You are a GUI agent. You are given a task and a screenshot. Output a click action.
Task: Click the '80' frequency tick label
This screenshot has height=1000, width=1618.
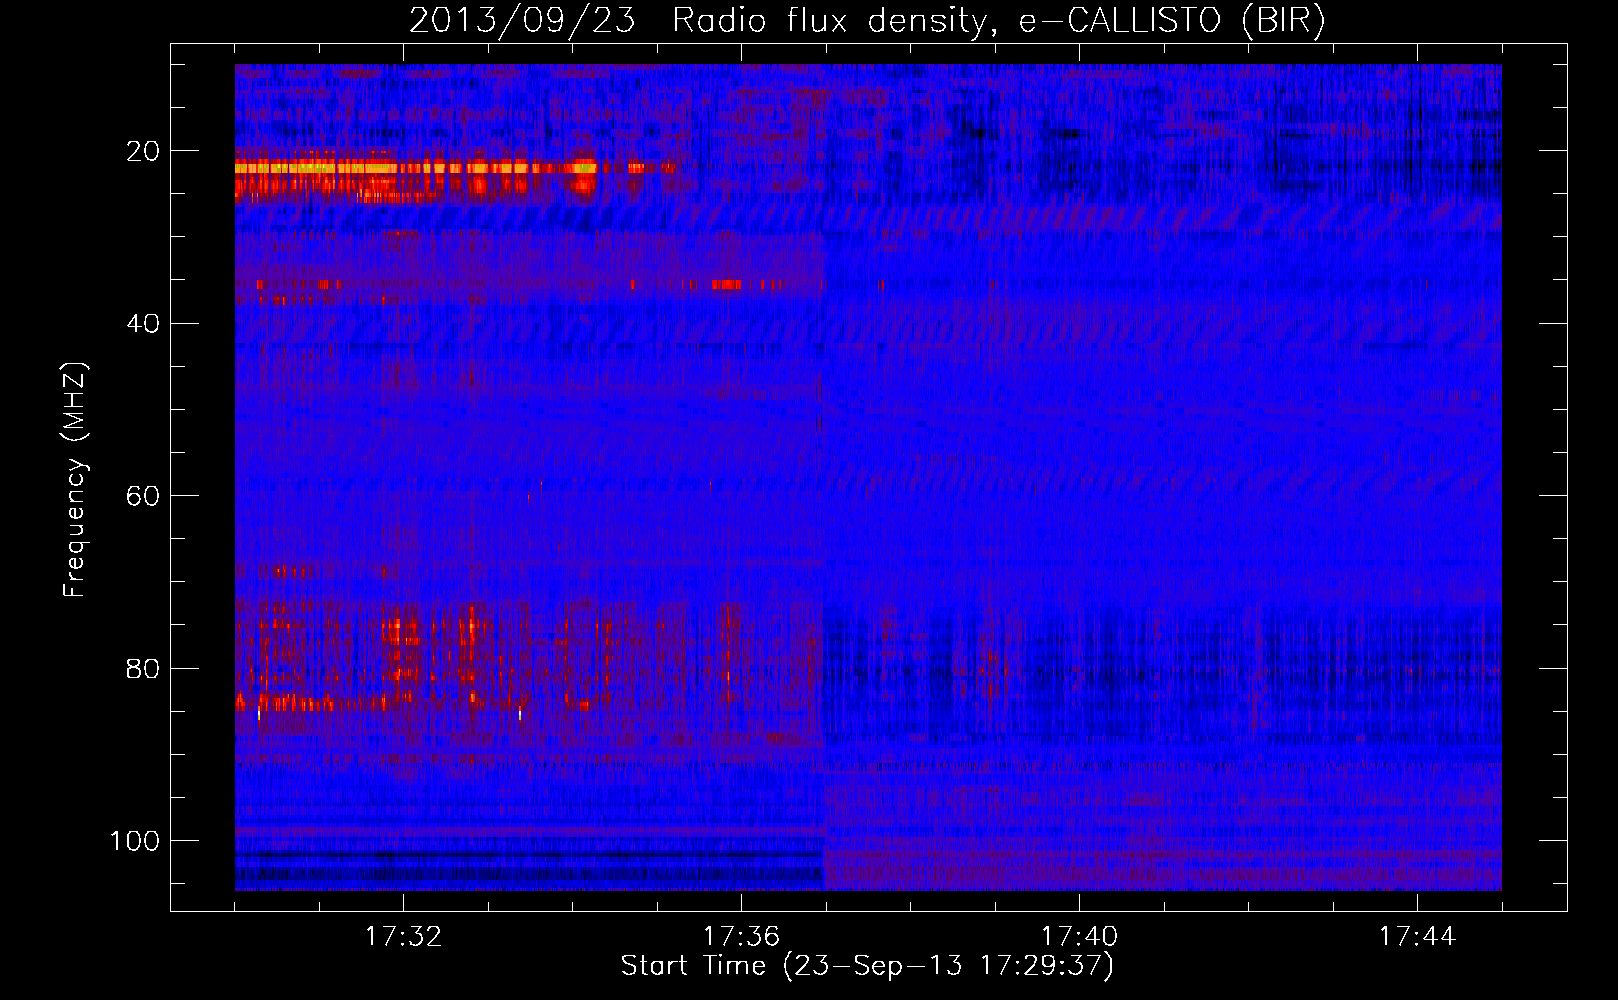pos(145,668)
